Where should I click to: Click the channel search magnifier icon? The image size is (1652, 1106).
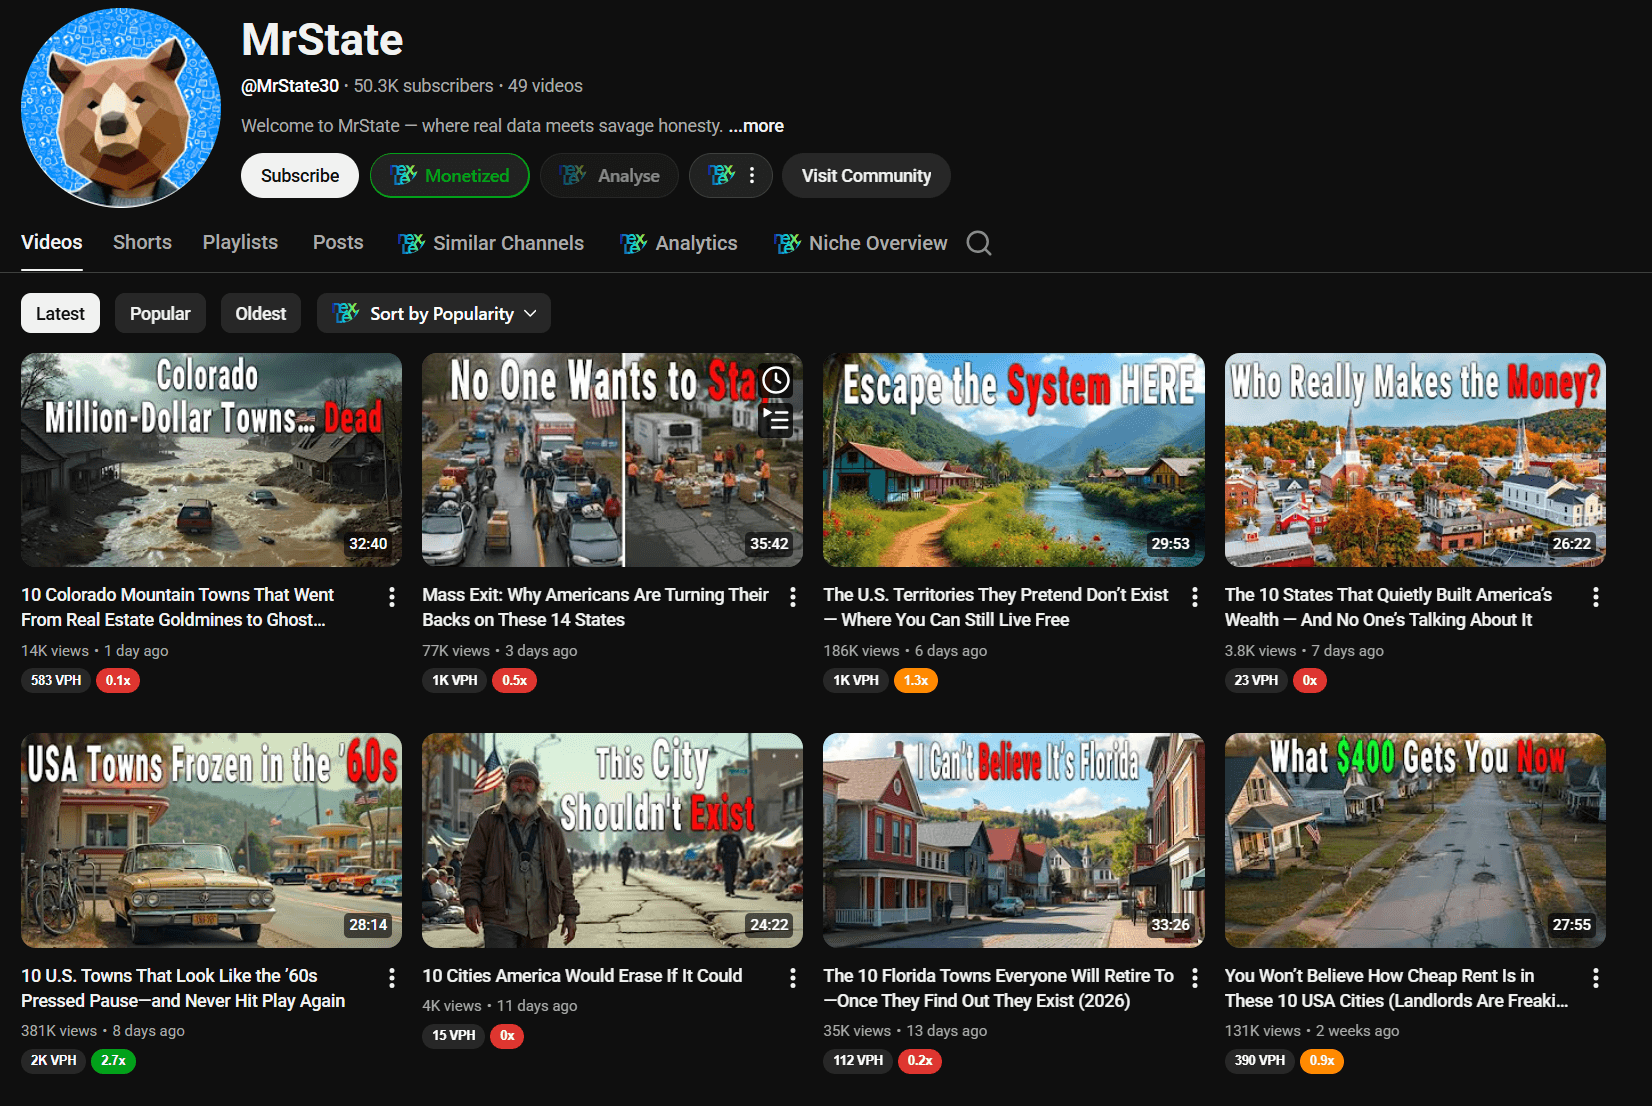(979, 243)
